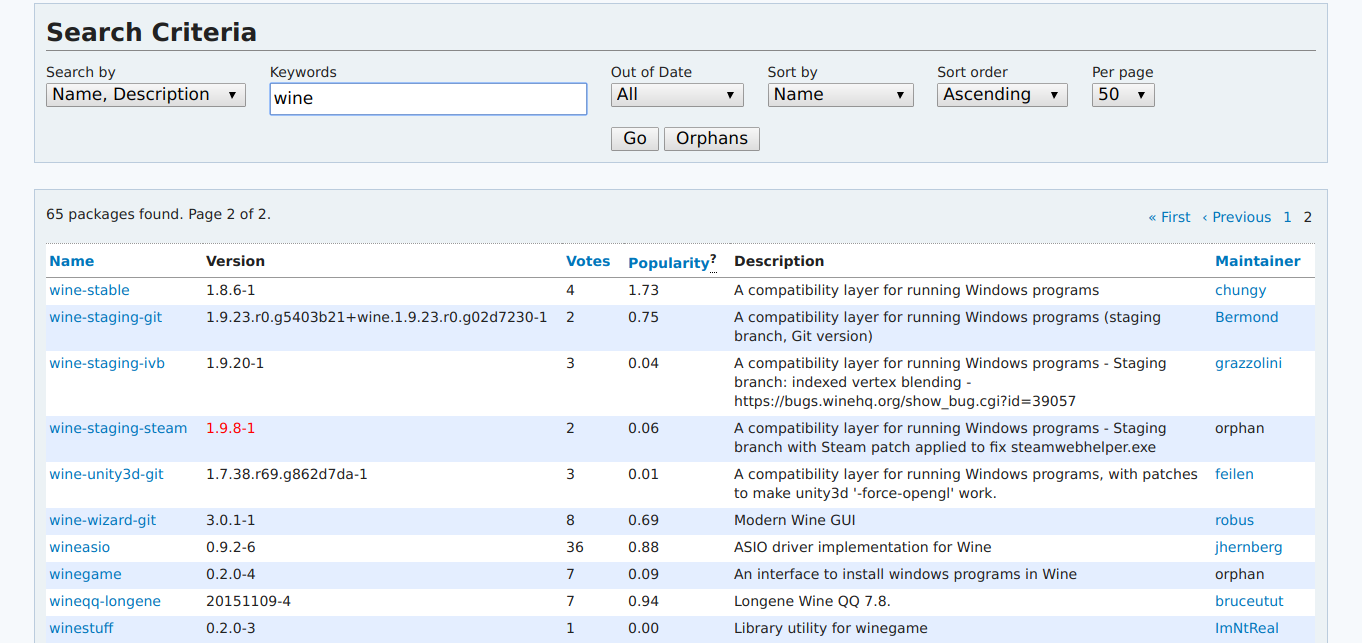
Task: Click version 1.7.38.r69.g862d7da-1 cell
Action: [287, 474]
